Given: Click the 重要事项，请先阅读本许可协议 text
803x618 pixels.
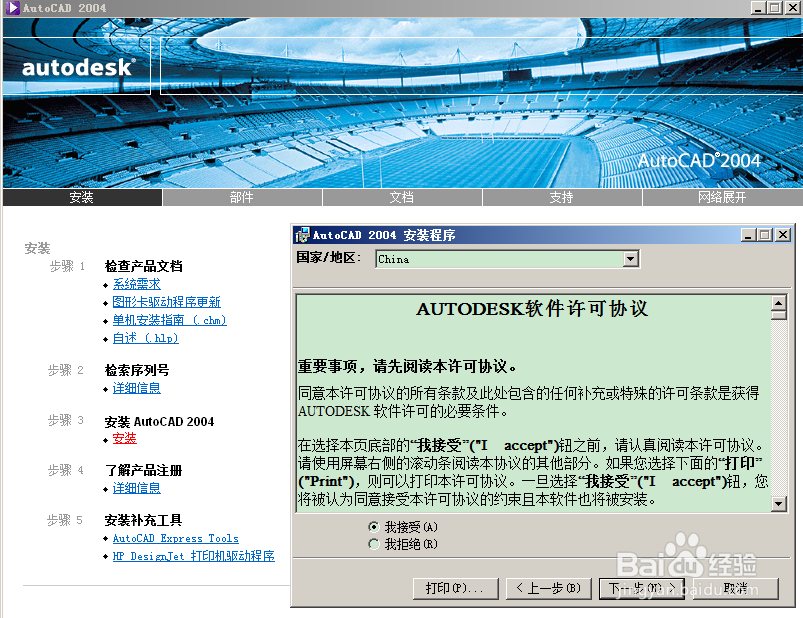Looking at the screenshot, I should tap(408, 367).
